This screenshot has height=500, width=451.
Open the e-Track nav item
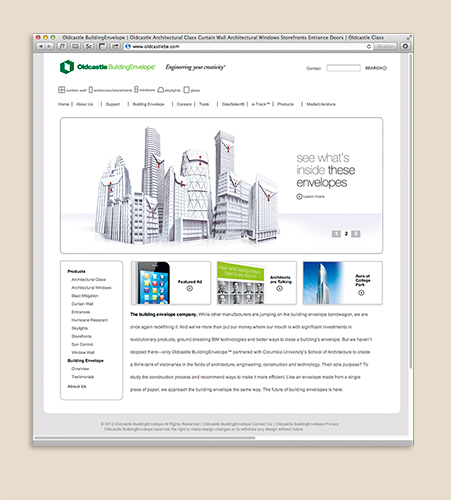[261, 104]
